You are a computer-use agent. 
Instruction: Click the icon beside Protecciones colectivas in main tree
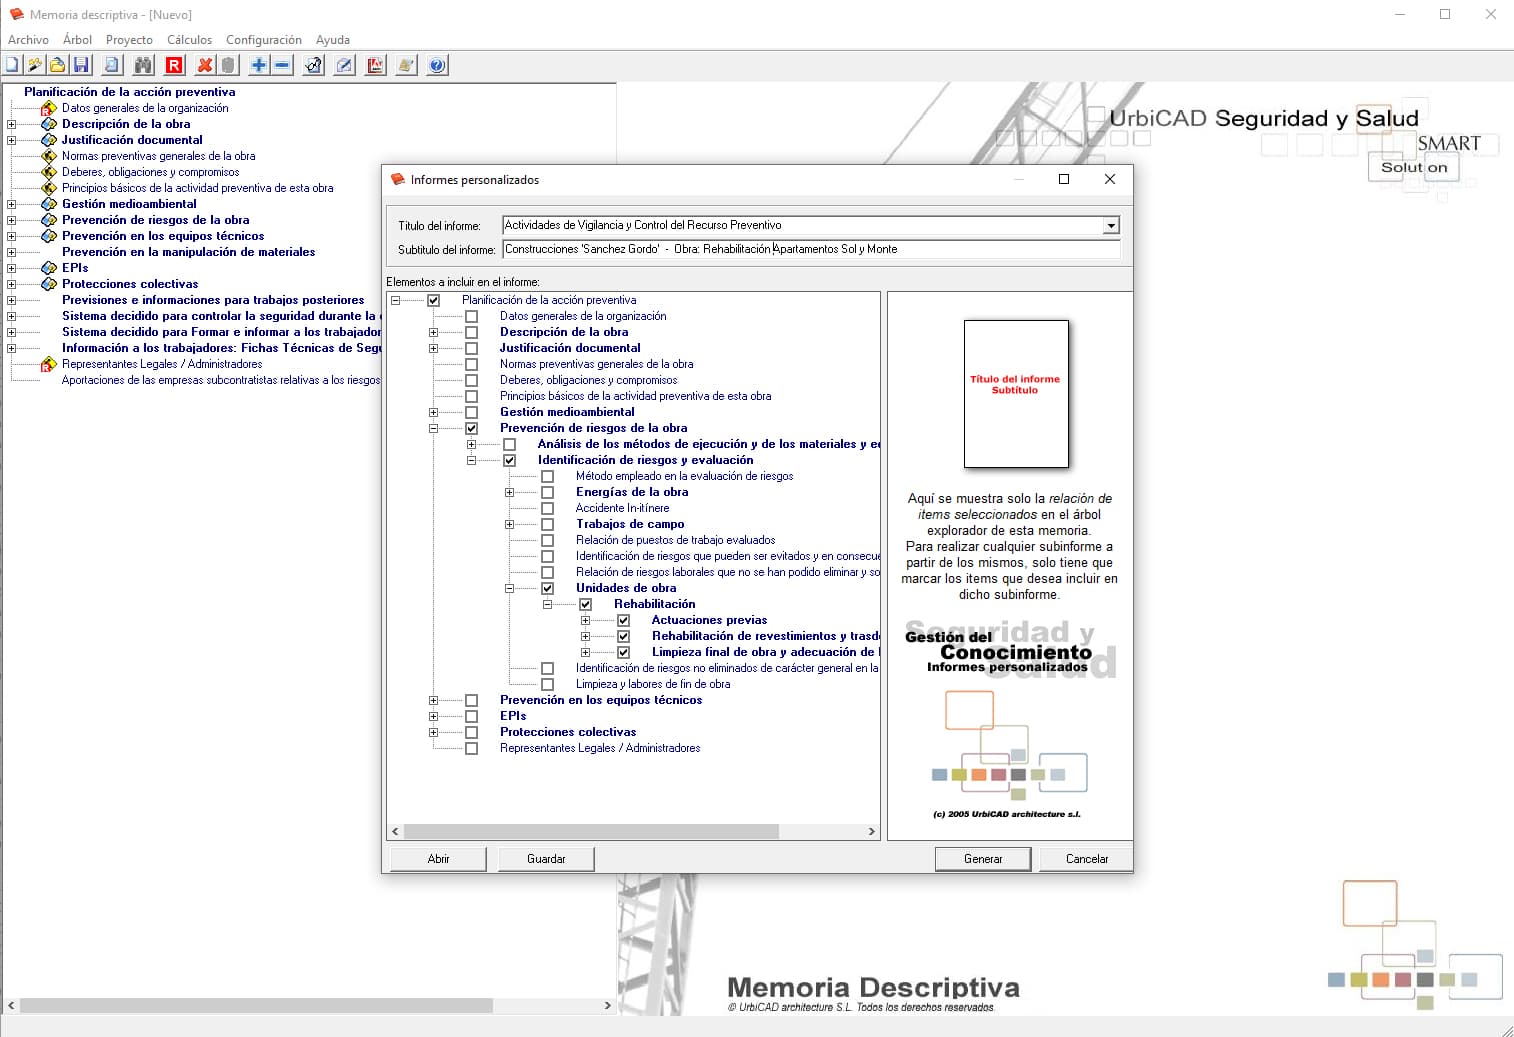pos(49,284)
